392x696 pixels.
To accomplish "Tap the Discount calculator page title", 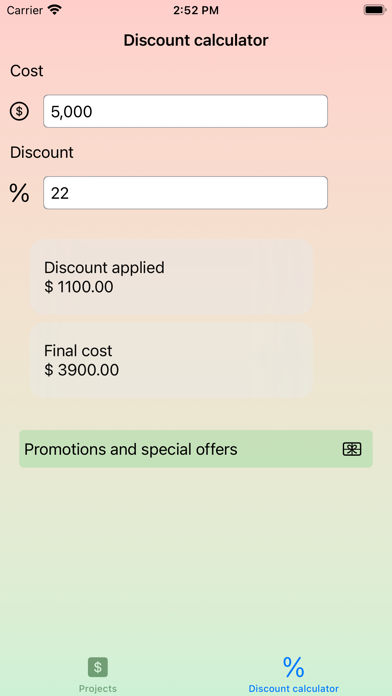I will pyautogui.click(x=196, y=40).
